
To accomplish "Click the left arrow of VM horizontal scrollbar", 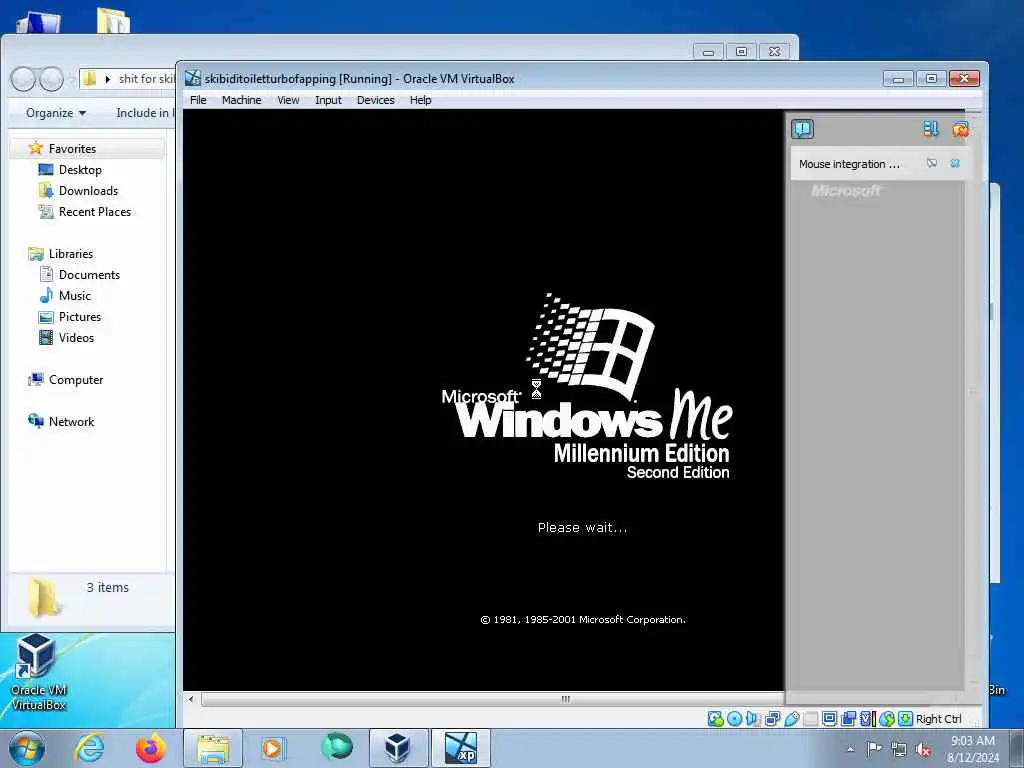I will pyautogui.click(x=191, y=699).
